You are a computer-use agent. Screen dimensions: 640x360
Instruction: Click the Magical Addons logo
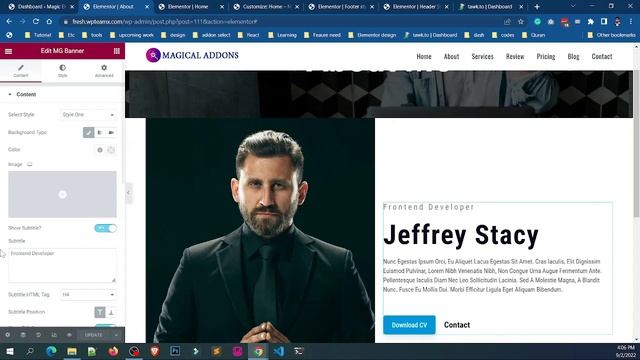[192, 55]
